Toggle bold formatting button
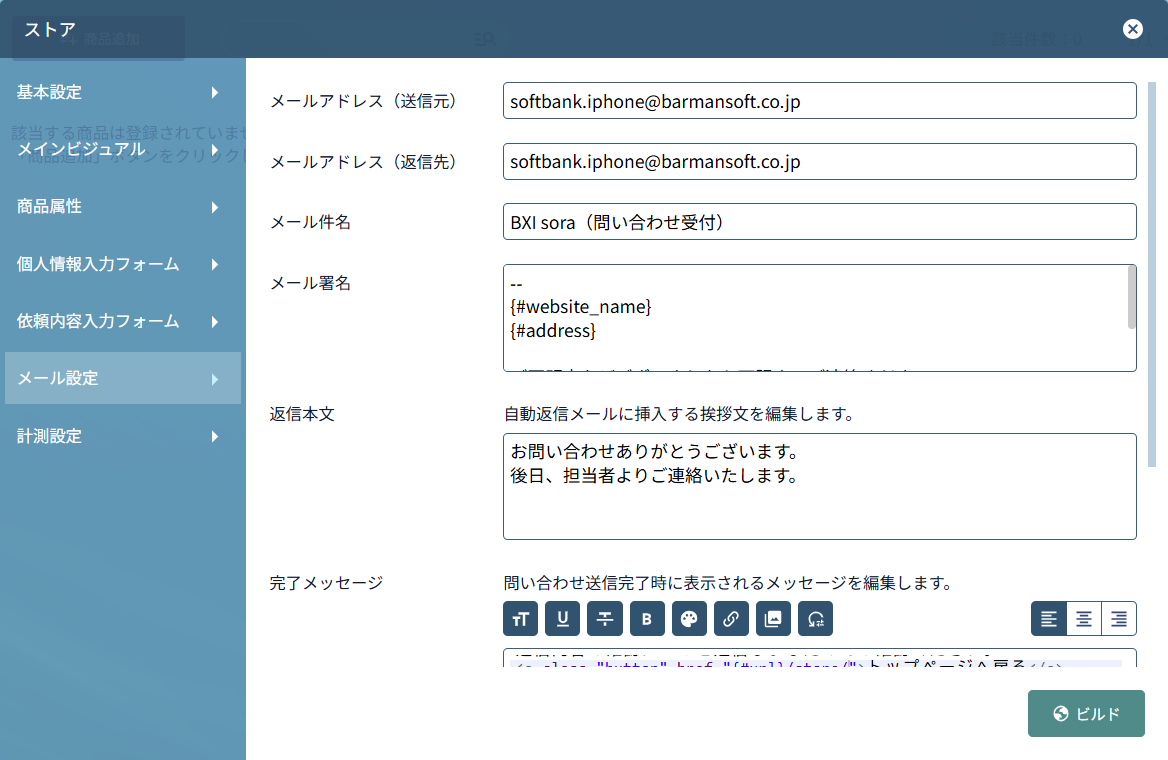1168x760 pixels. point(647,618)
